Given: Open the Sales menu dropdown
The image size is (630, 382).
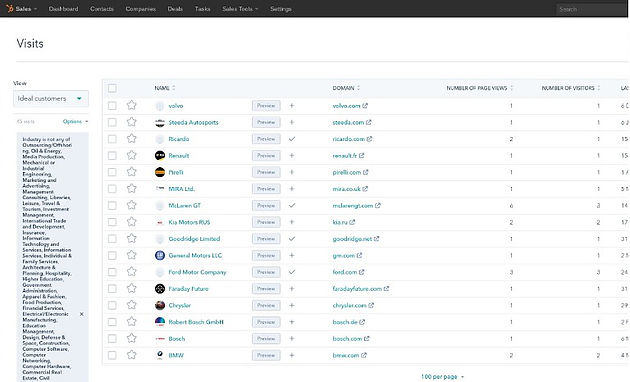Looking at the screenshot, I should click(26, 8).
